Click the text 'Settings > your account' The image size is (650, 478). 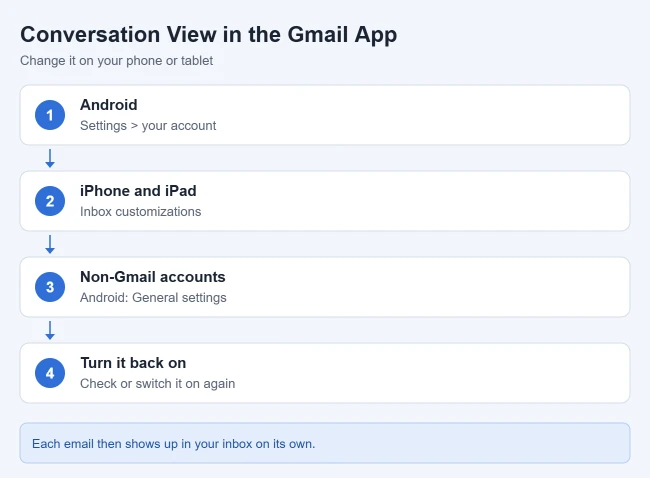[x=148, y=126]
